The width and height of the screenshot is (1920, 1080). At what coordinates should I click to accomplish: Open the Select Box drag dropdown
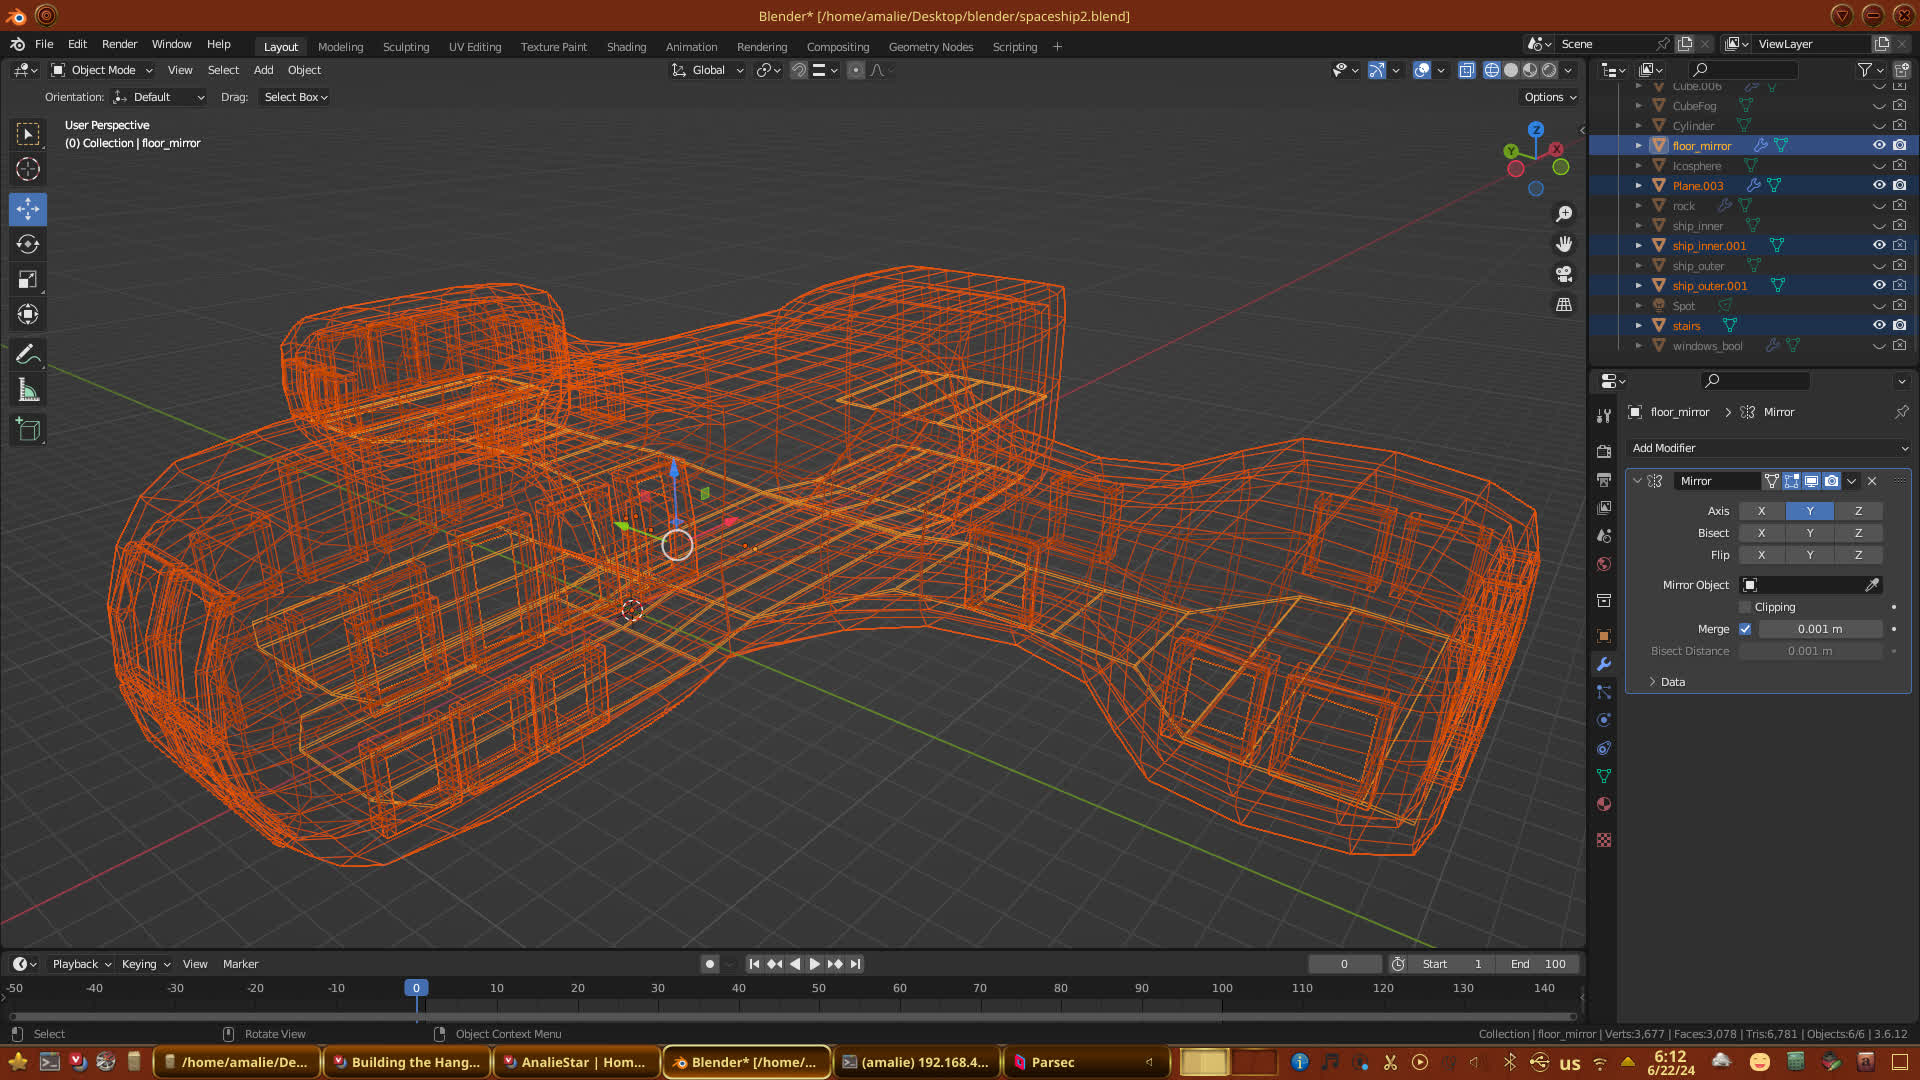295,97
